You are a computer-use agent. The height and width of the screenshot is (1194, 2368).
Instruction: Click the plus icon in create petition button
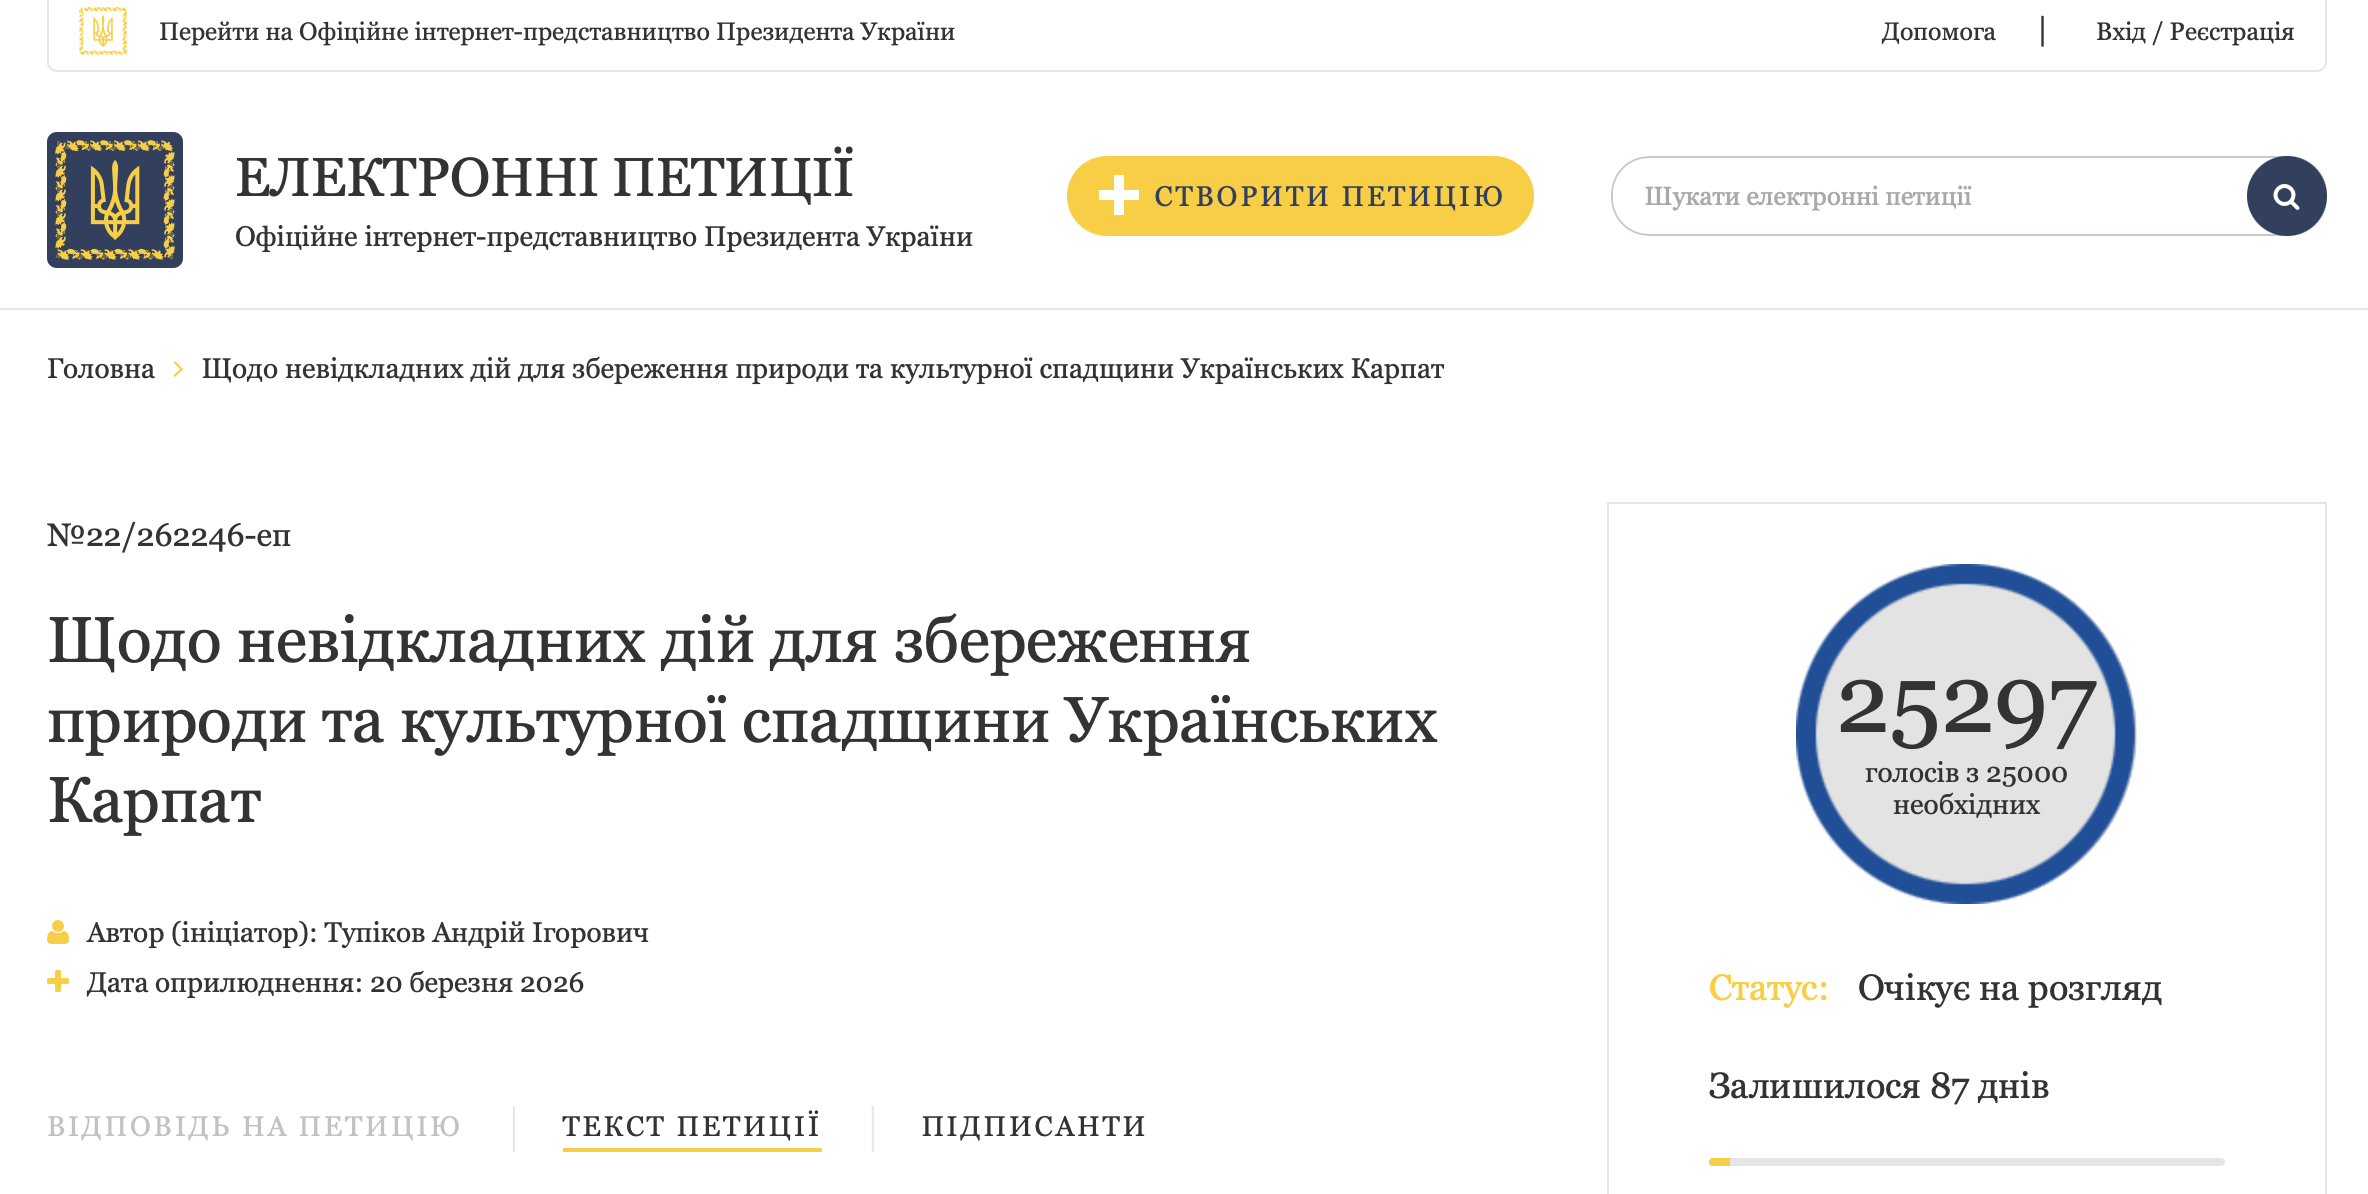(x=1118, y=196)
